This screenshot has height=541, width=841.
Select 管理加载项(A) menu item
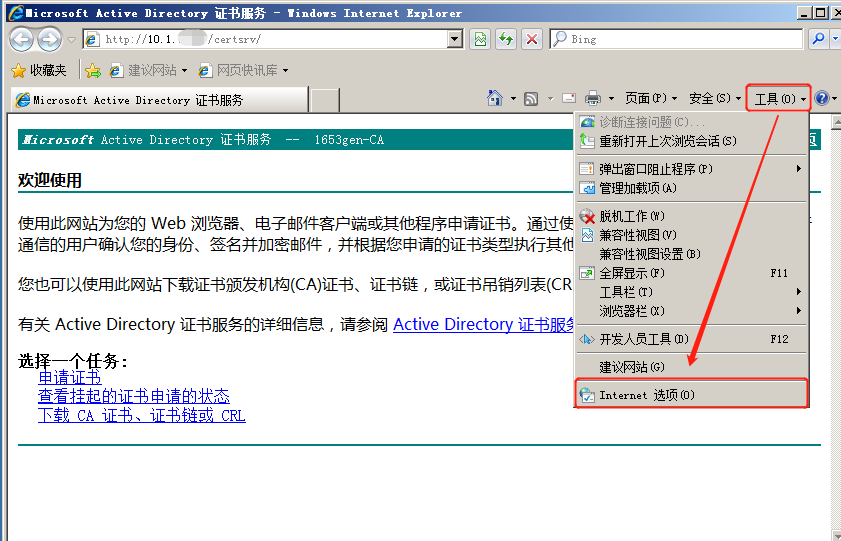(691, 188)
